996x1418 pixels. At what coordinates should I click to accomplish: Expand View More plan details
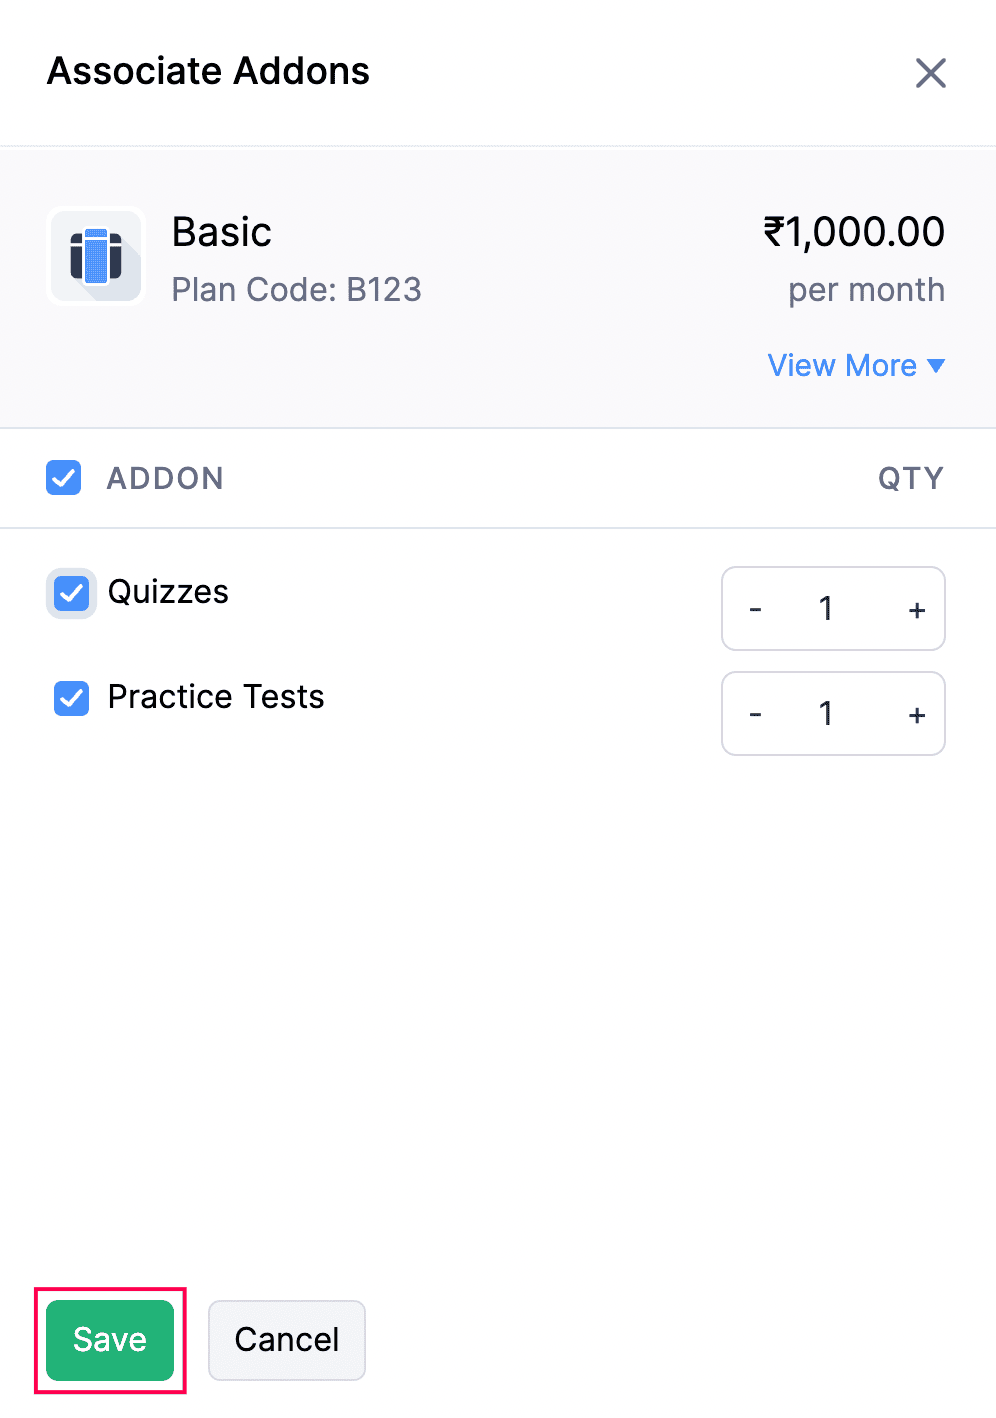coord(842,366)
